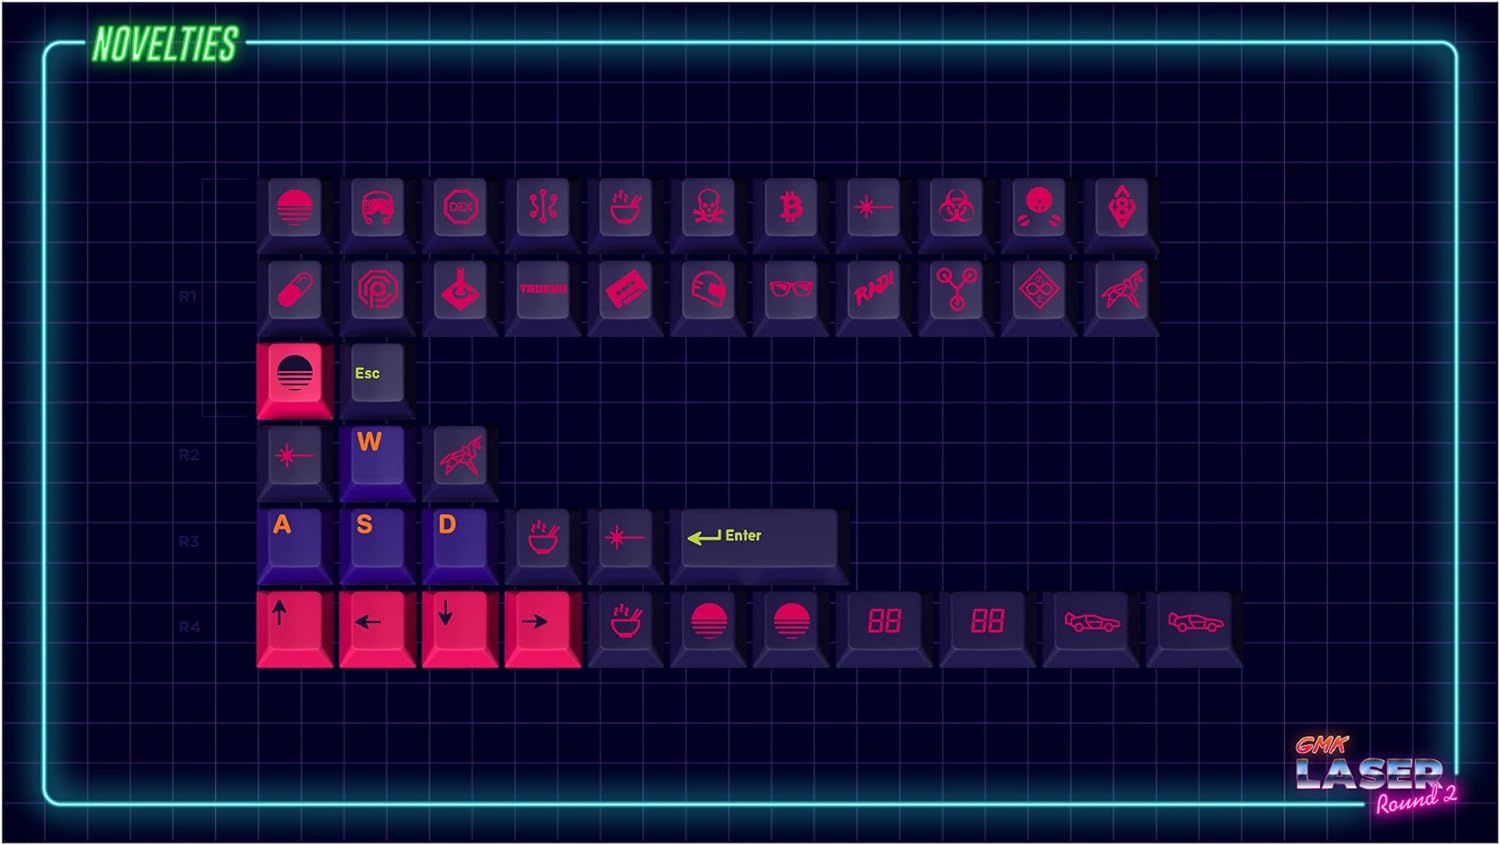
Task: Click the 88 digits keycap beside the sunset keycap
Action: [x=884, y=629]
